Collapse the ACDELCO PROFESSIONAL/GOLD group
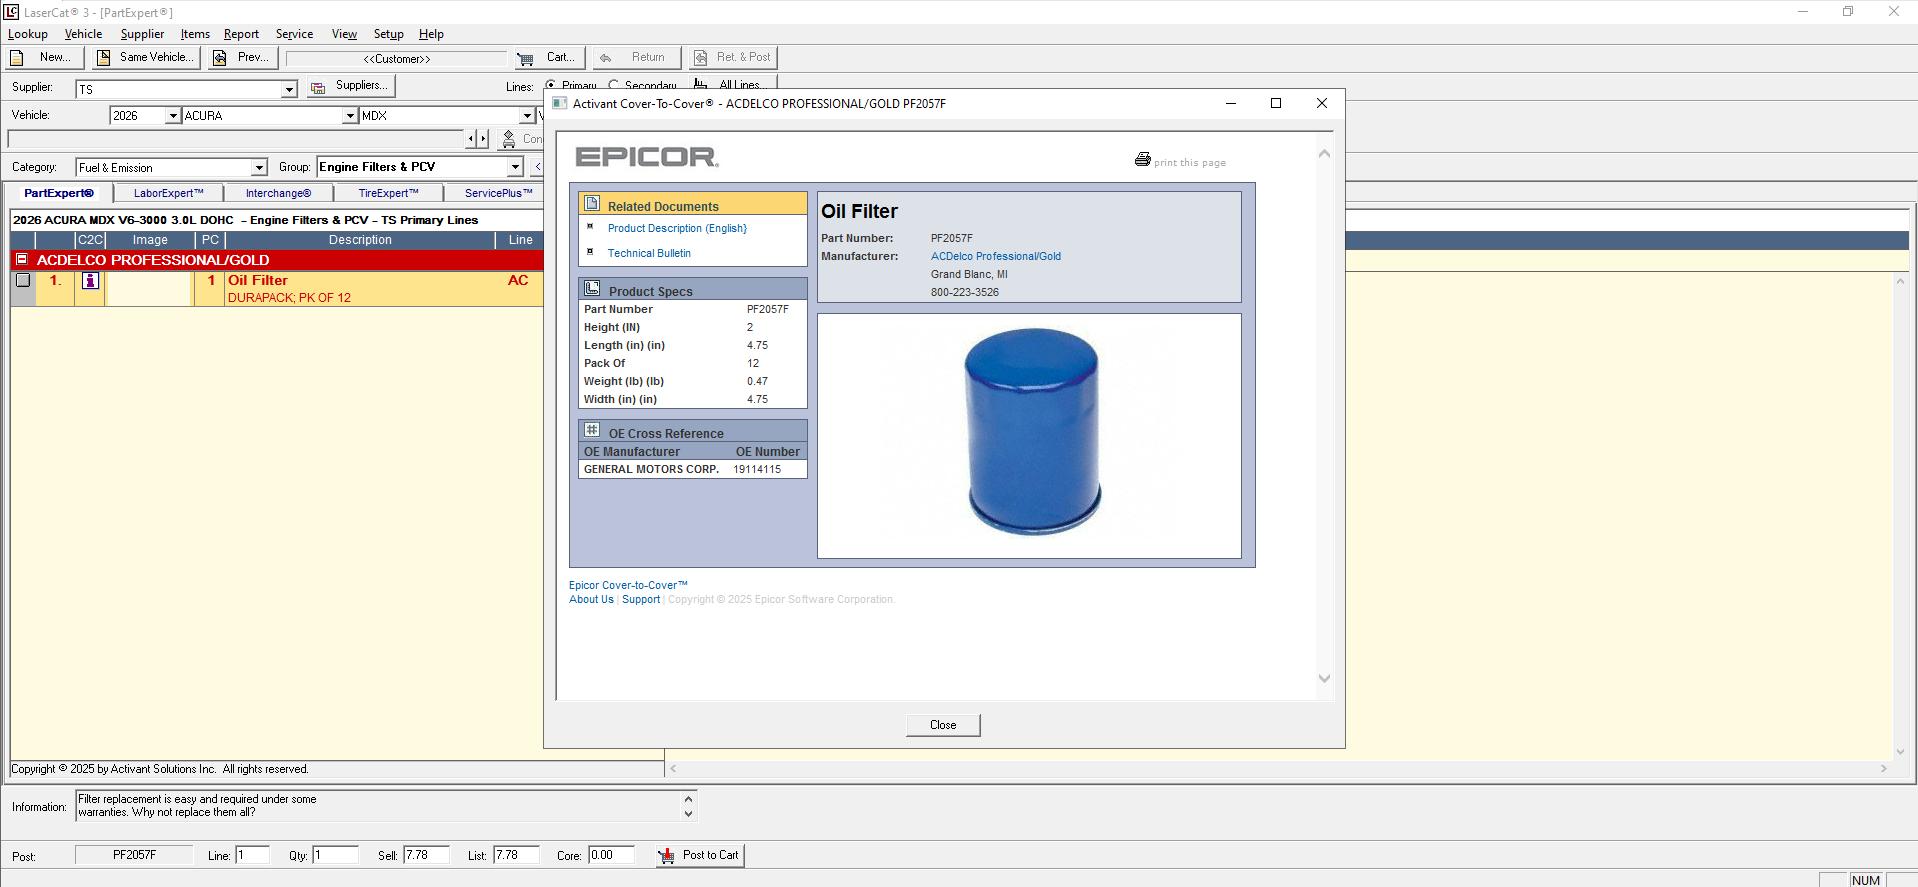This screenshot has width=1918, height=887. pos(22,260)
